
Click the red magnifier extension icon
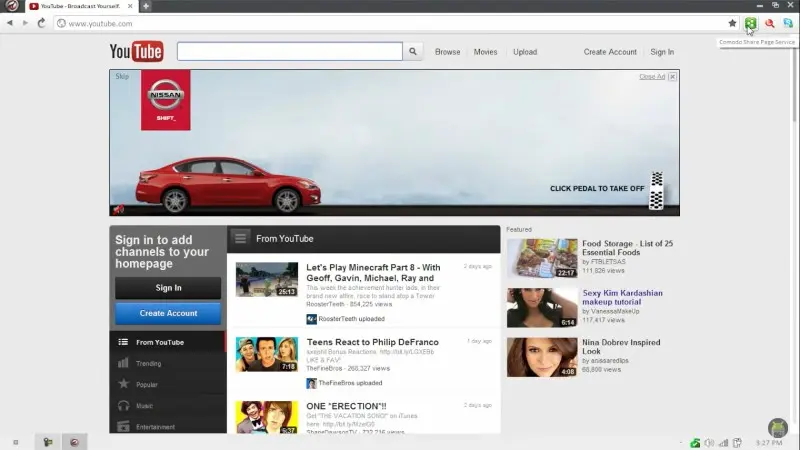pos(769,23)
